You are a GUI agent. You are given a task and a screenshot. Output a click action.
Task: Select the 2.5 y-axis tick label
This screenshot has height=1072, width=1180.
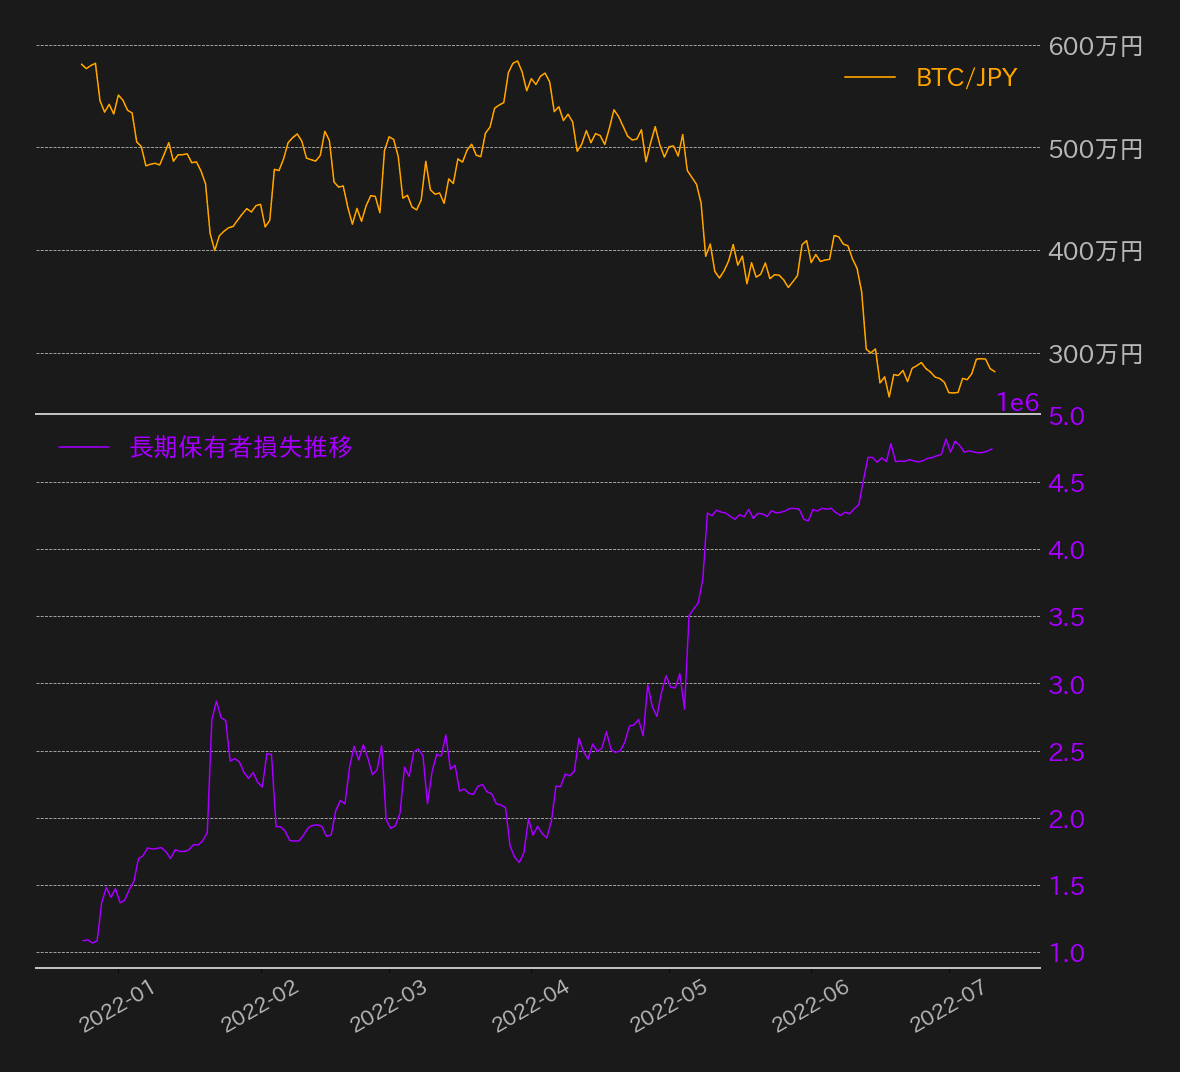click(1066, 752)
